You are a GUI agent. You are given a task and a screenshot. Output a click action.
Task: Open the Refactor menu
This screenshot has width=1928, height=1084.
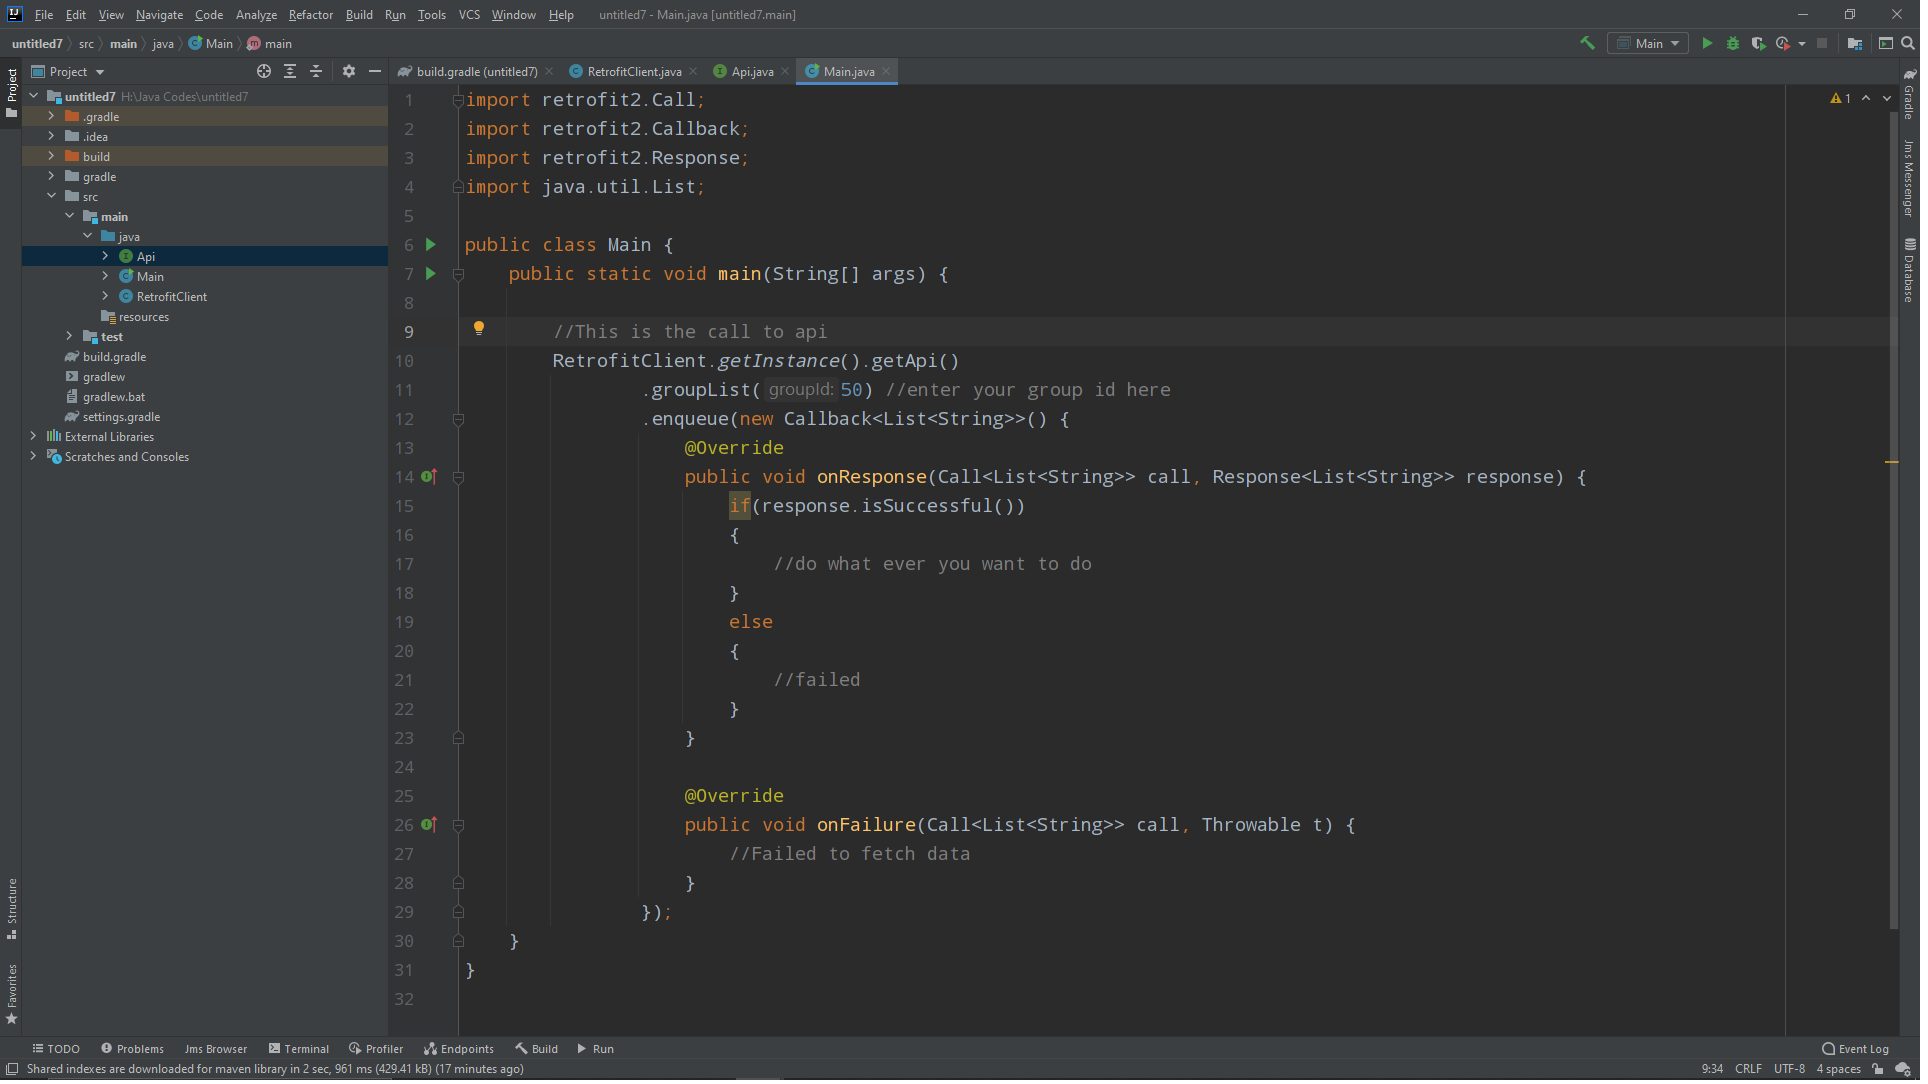[312, 15]
